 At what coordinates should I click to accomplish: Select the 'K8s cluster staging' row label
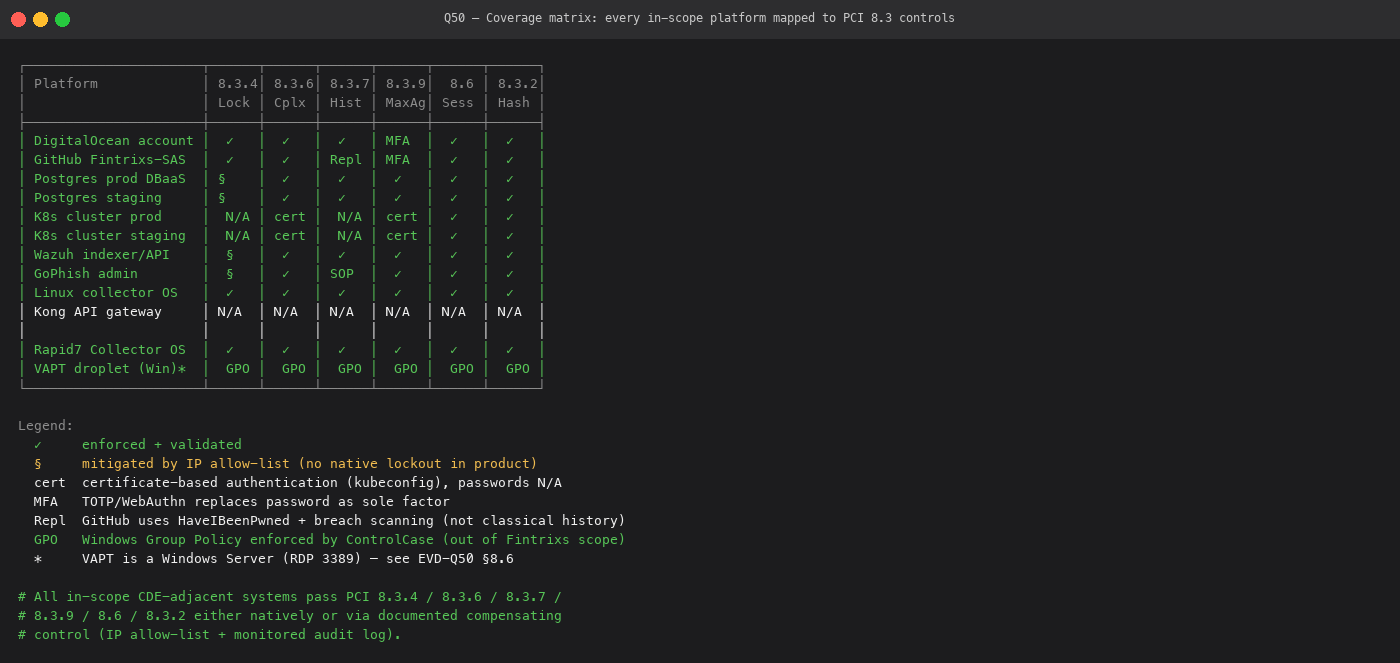click(110, 236)
